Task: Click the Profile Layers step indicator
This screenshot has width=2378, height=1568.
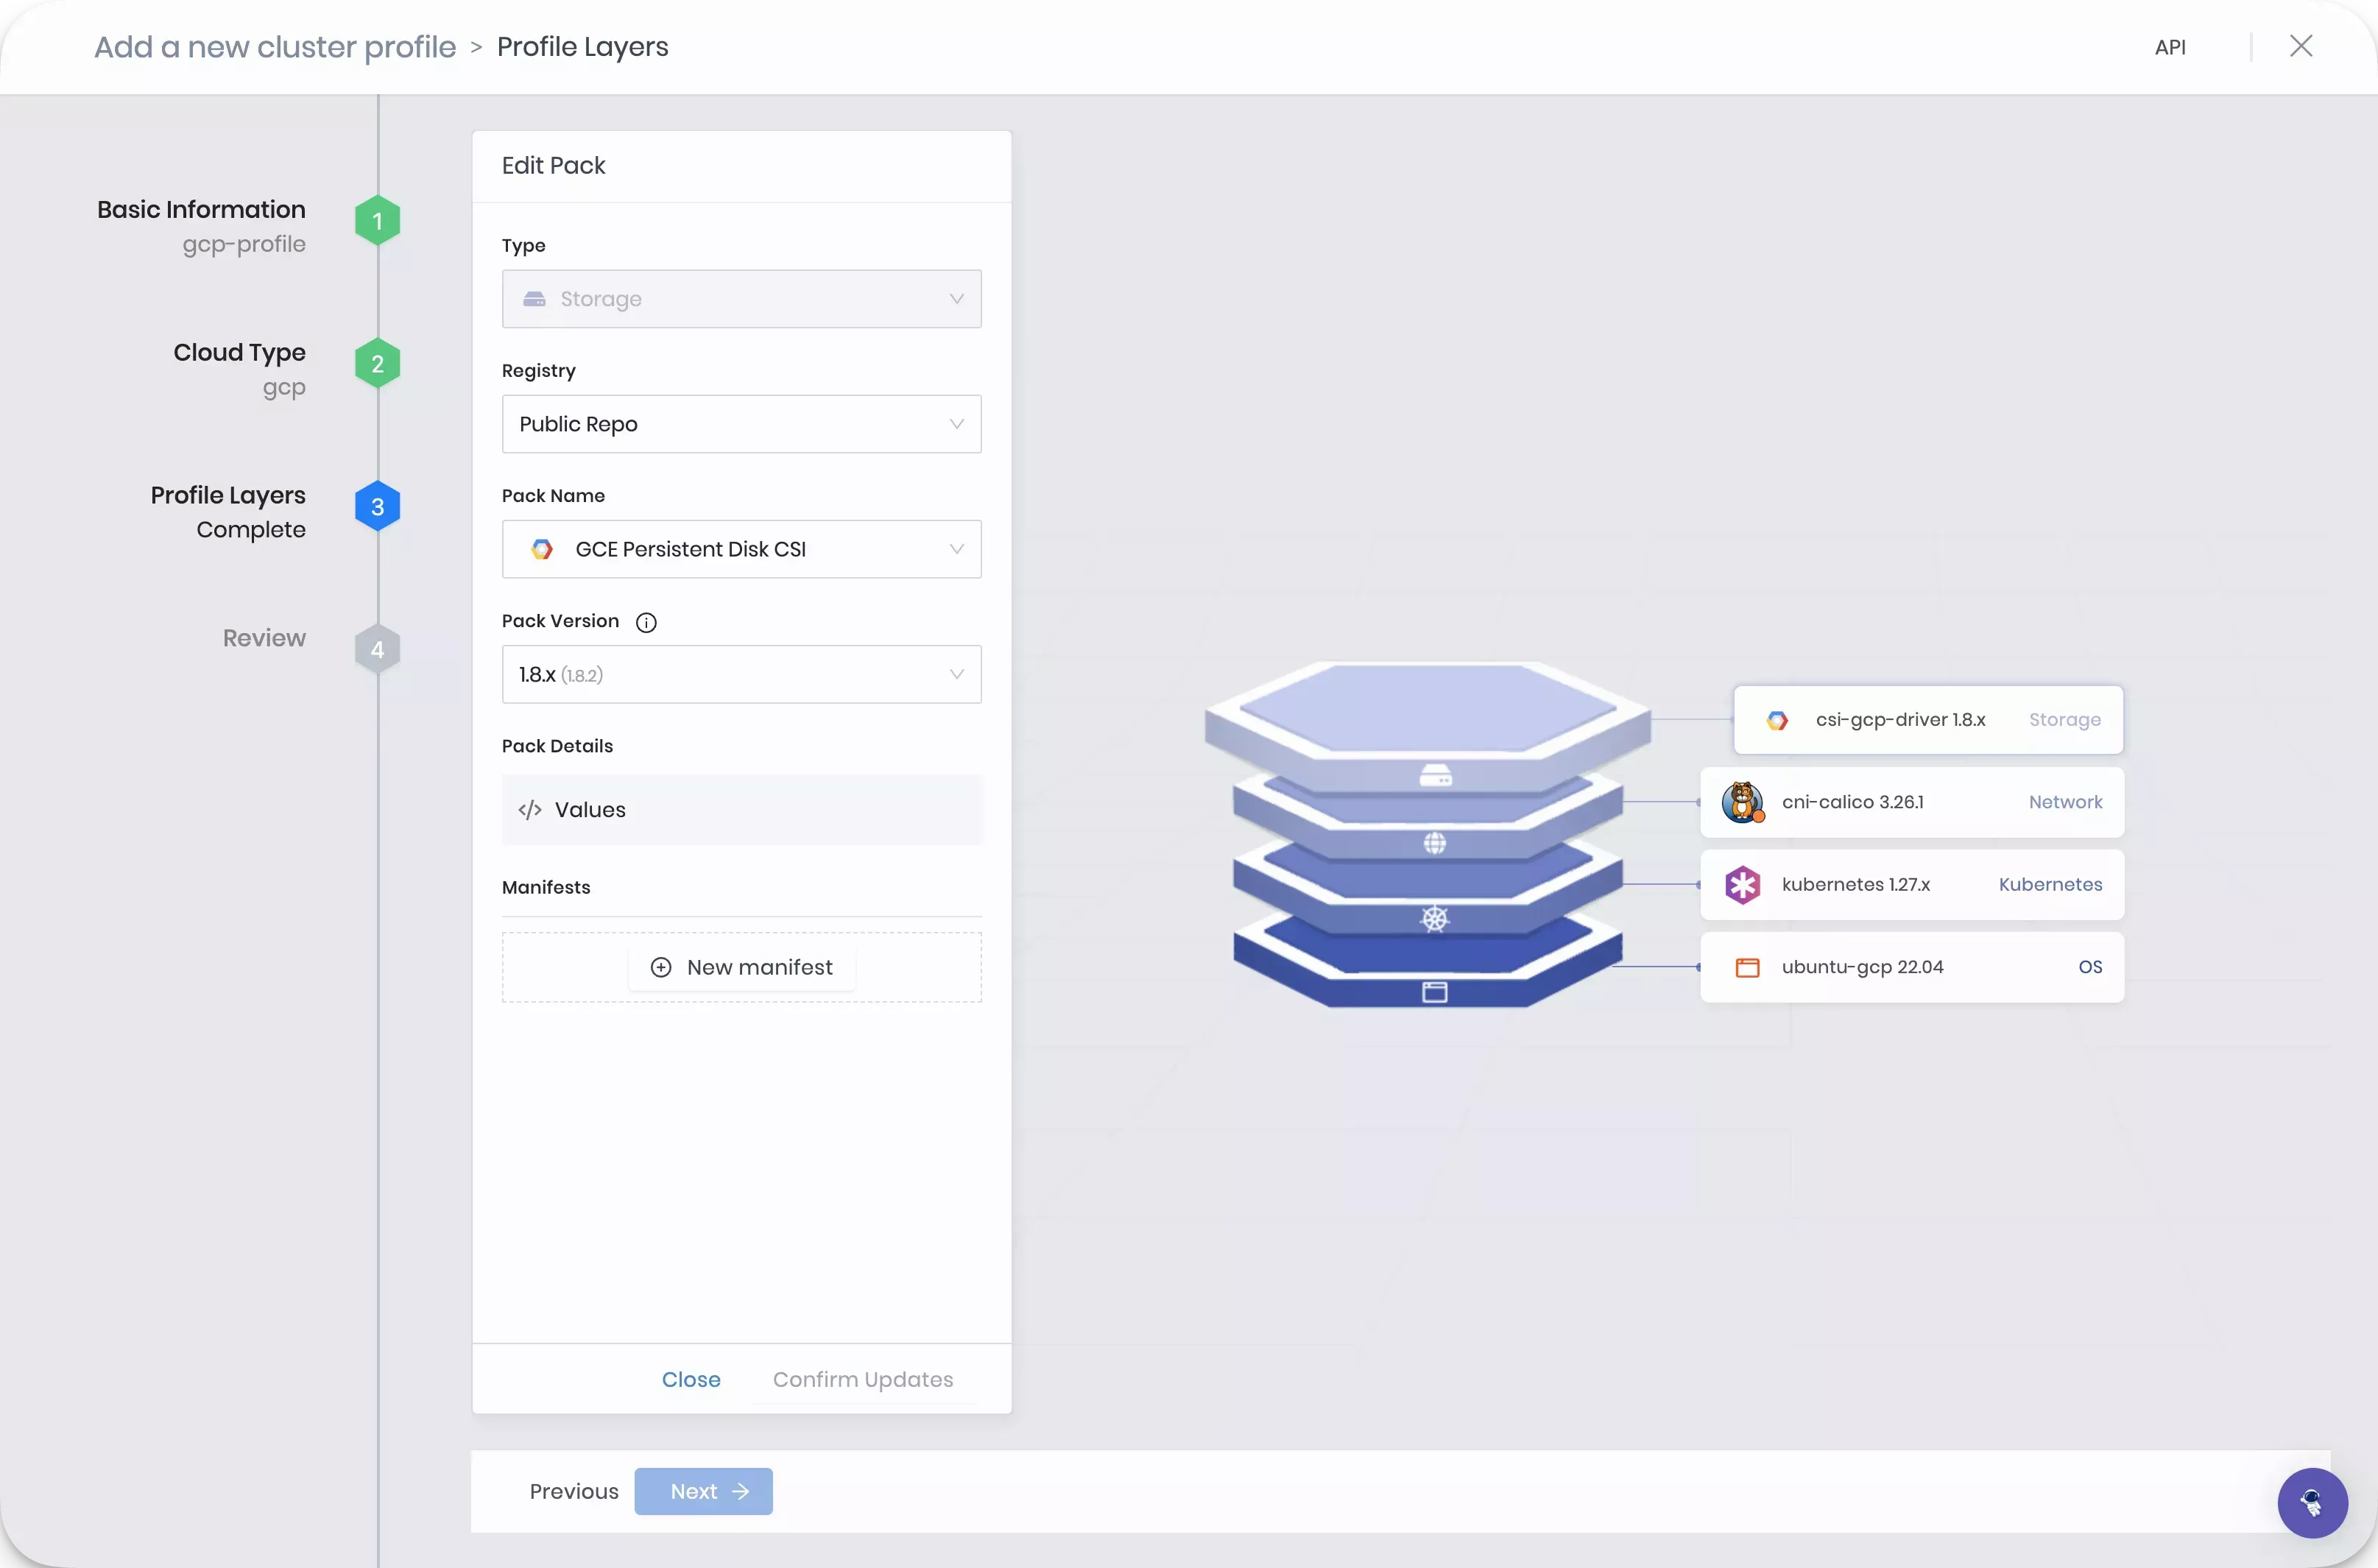Action: 378,507
